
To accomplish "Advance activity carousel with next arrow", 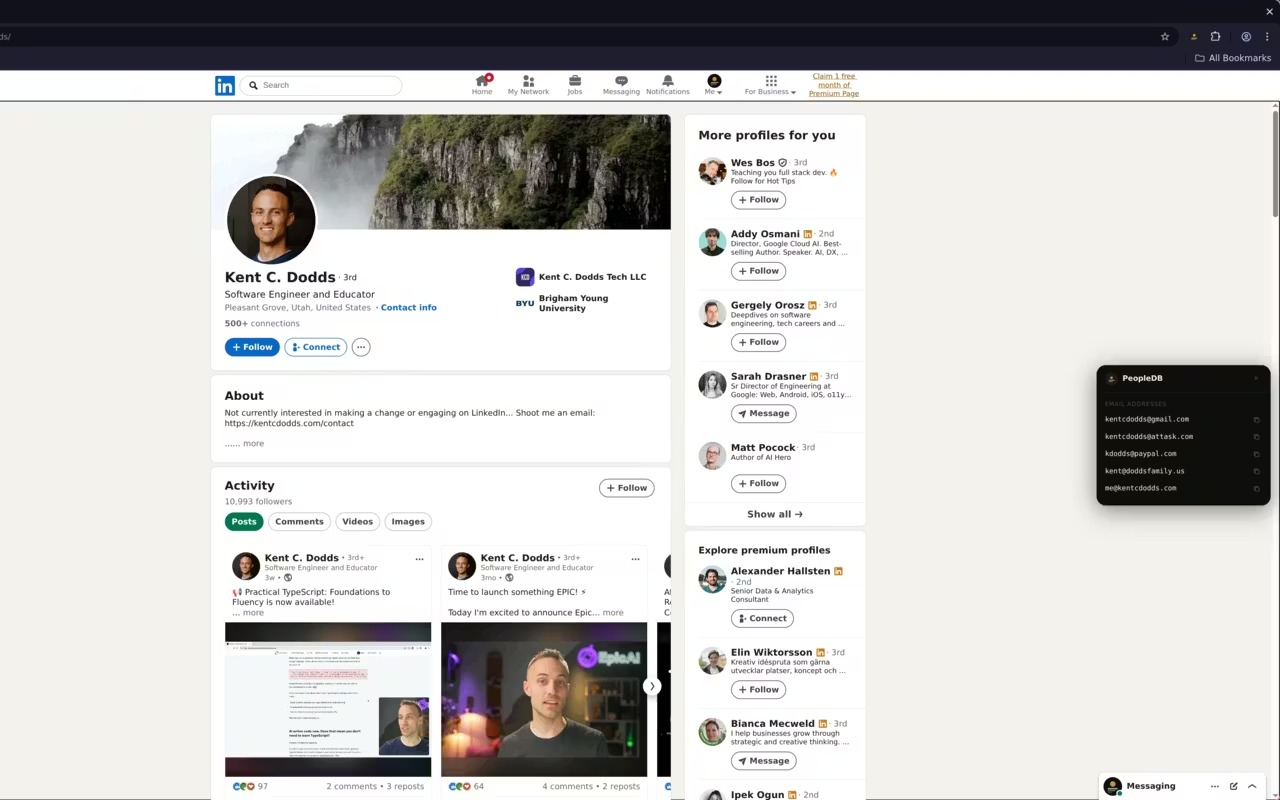I will tap(652, 686).
